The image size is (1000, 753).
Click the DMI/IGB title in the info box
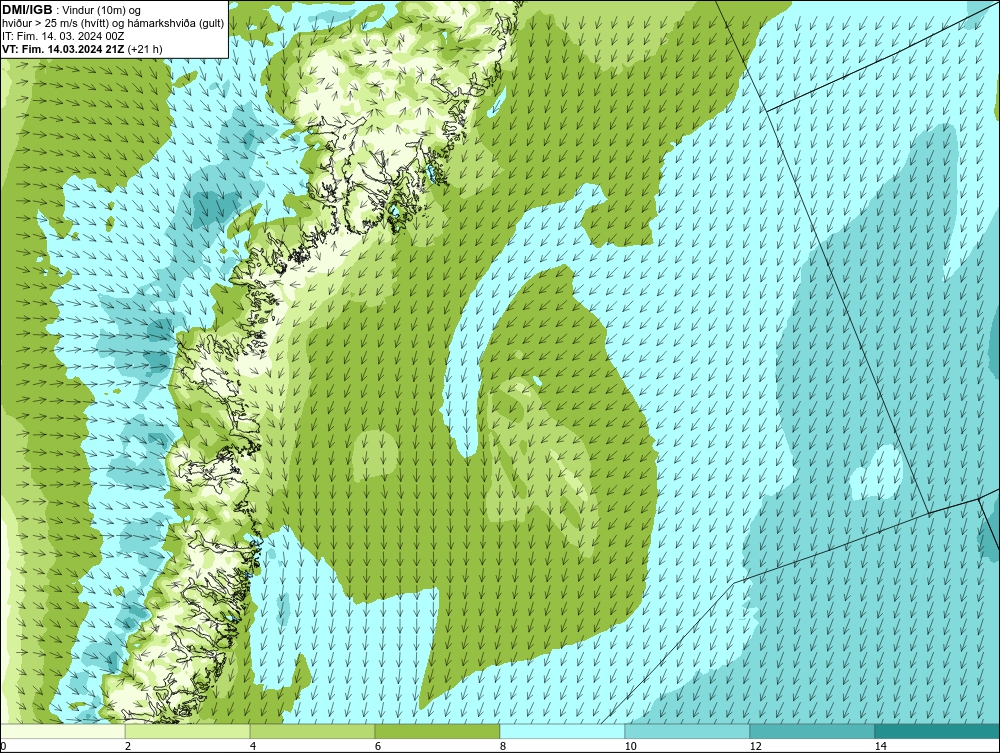[27, 10]
